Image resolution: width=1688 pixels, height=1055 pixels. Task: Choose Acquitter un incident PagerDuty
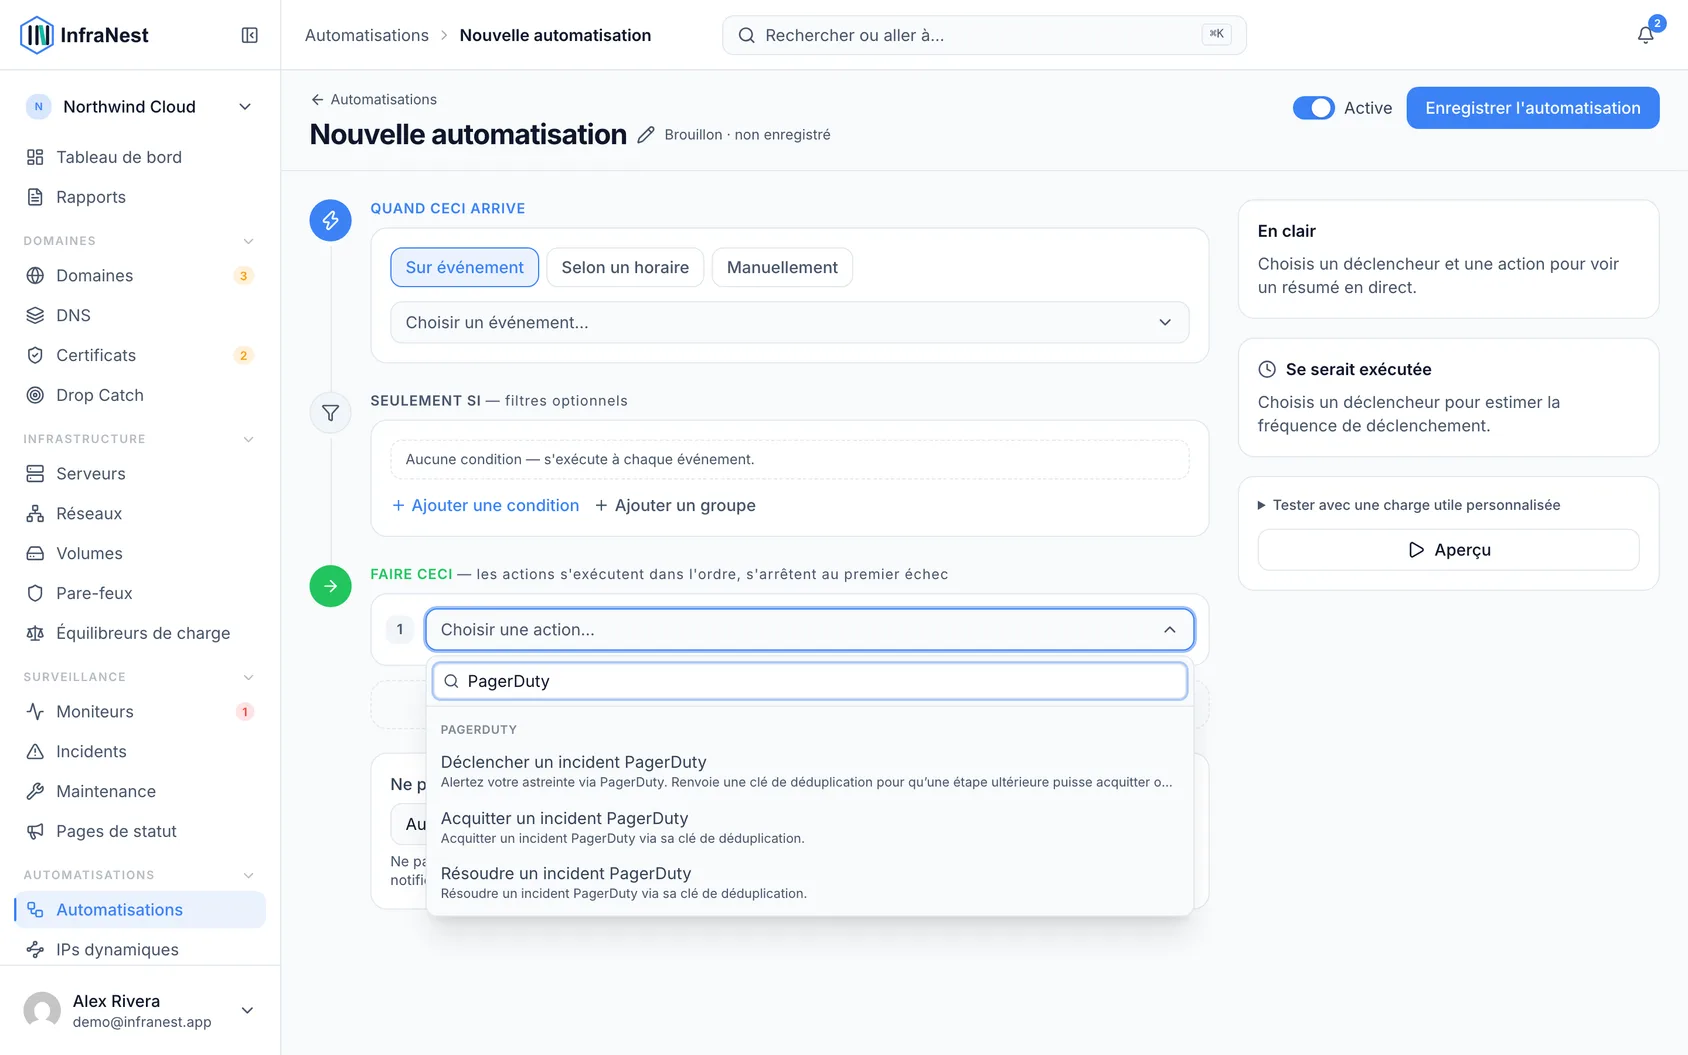pyautogui.click(x=809, y=827)
